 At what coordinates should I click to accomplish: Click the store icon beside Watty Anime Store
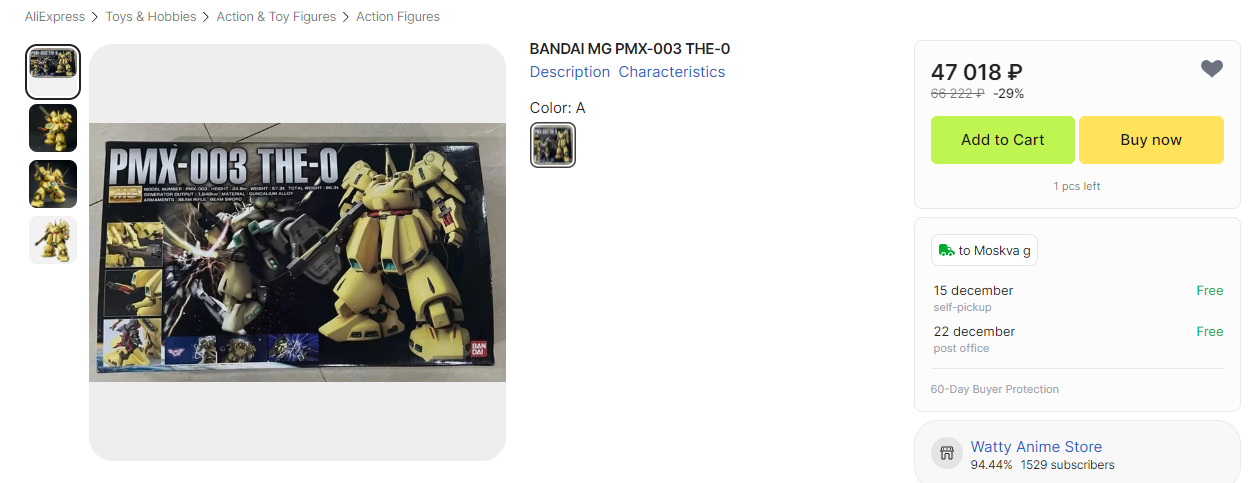(947, 453)
